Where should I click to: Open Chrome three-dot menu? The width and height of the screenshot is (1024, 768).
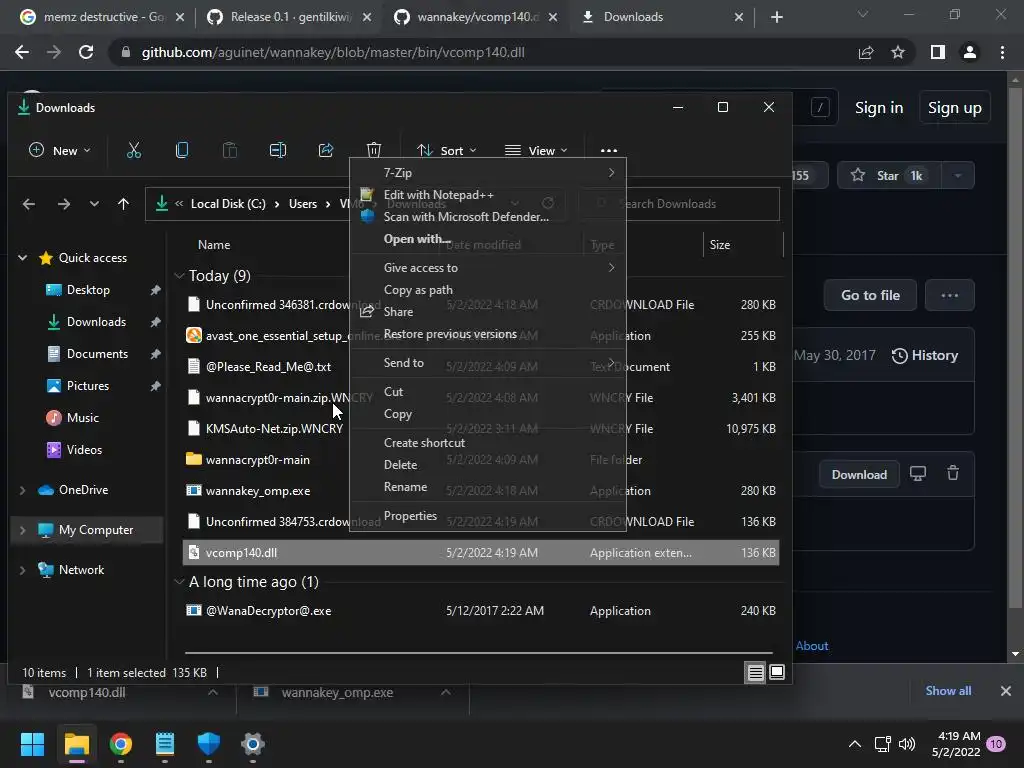click(x=1002, y=52)
